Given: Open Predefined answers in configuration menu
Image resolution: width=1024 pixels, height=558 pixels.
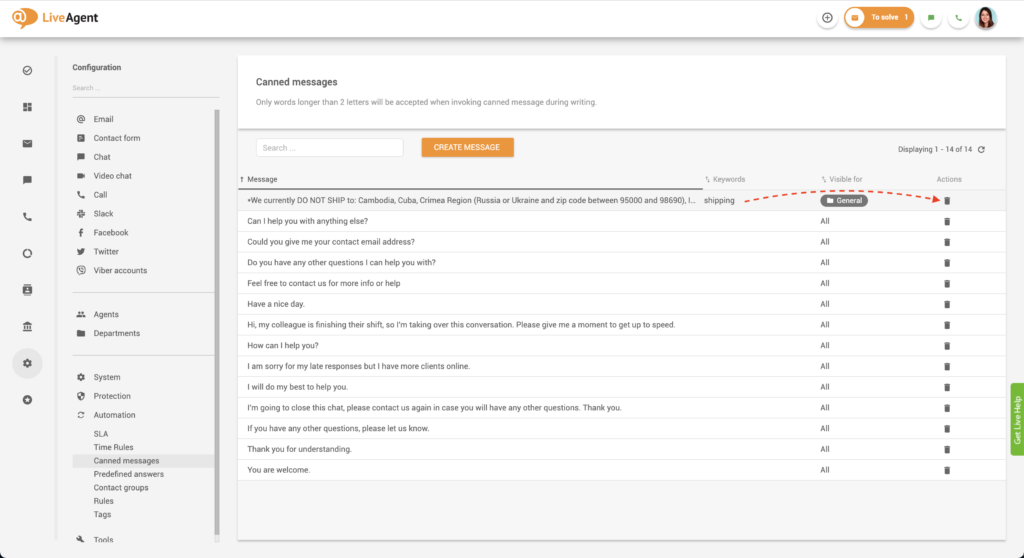Looking at the screenshot, I should coord(129,474).
